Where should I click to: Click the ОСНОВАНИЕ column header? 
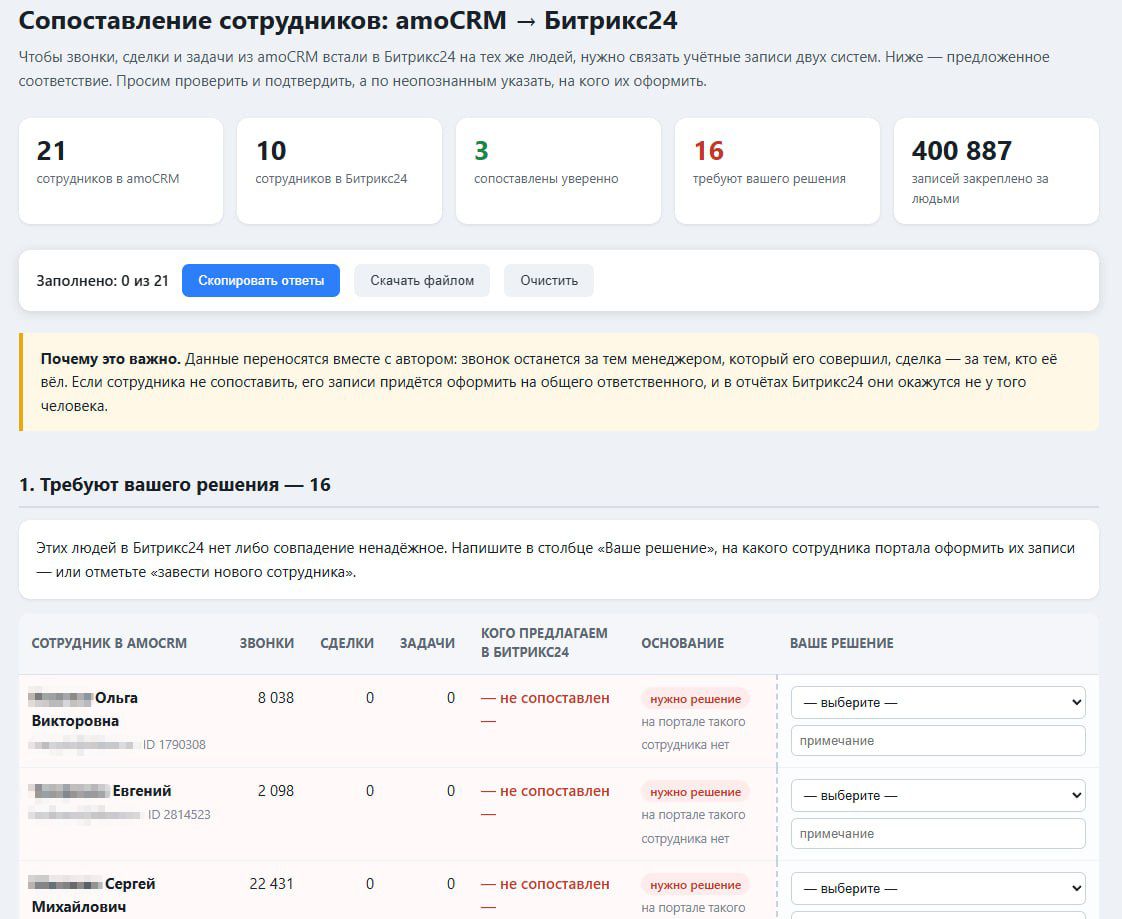683,643
